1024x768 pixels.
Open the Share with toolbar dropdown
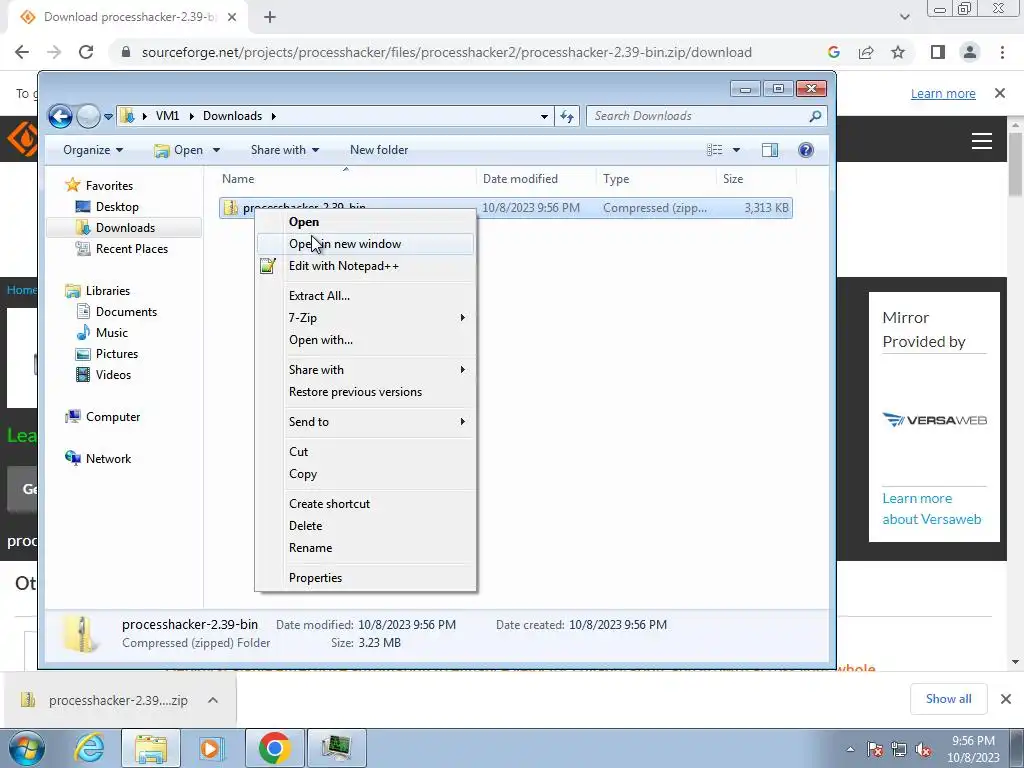(285, 150)
